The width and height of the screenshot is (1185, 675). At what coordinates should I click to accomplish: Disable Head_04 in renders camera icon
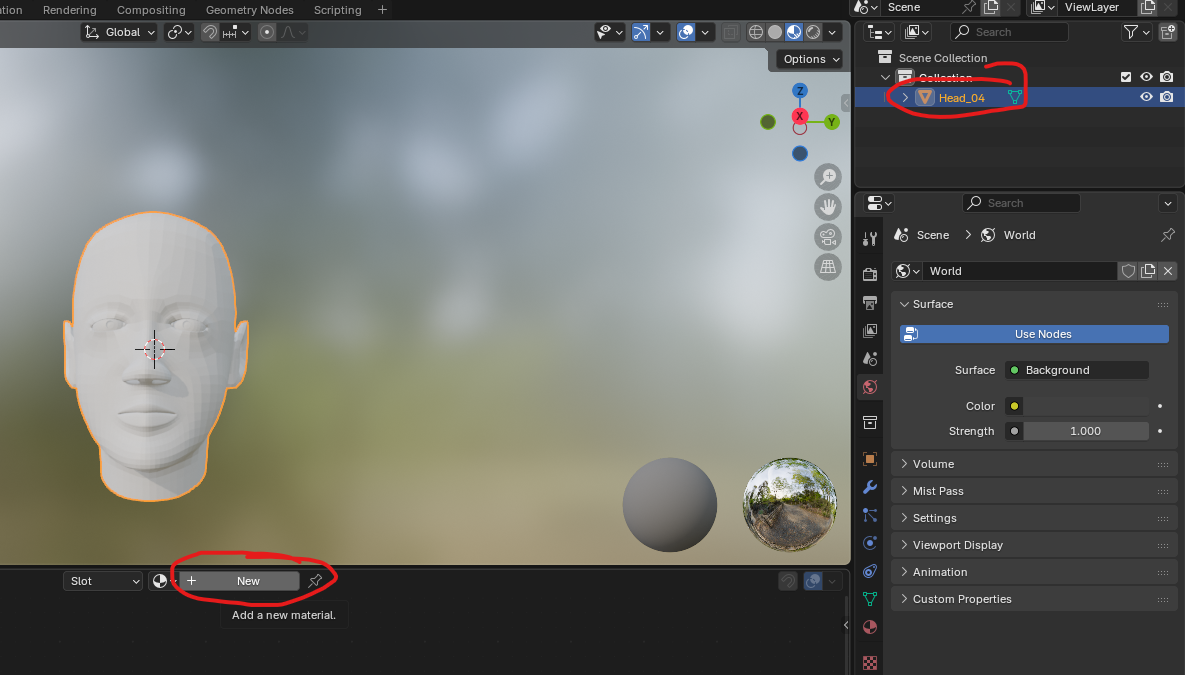1167,97
